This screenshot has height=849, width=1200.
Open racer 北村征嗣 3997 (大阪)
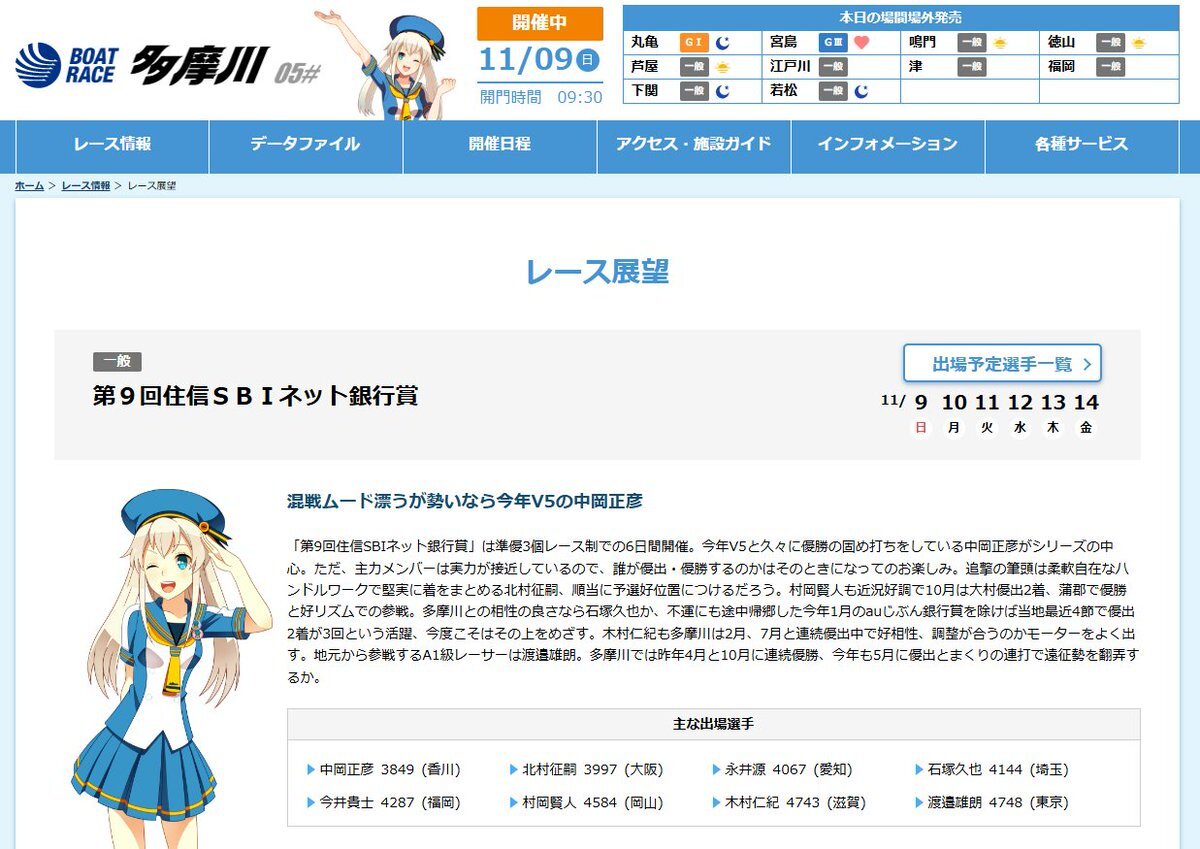point(593,770)
